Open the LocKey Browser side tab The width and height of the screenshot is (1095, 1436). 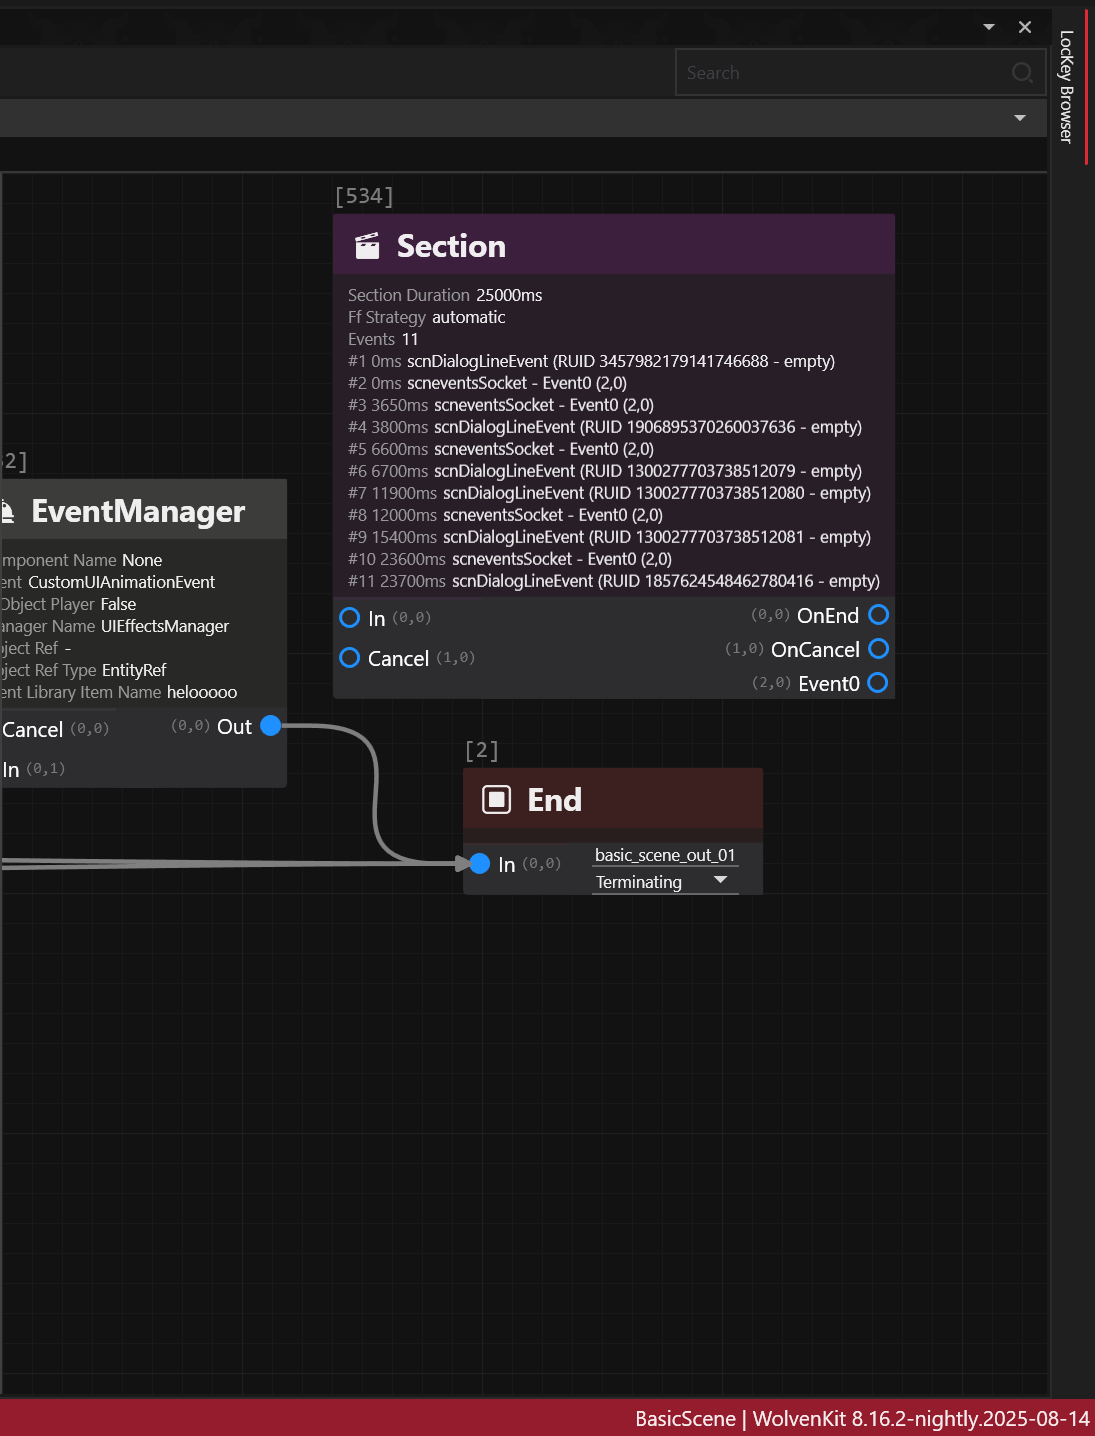(1066, 86)
